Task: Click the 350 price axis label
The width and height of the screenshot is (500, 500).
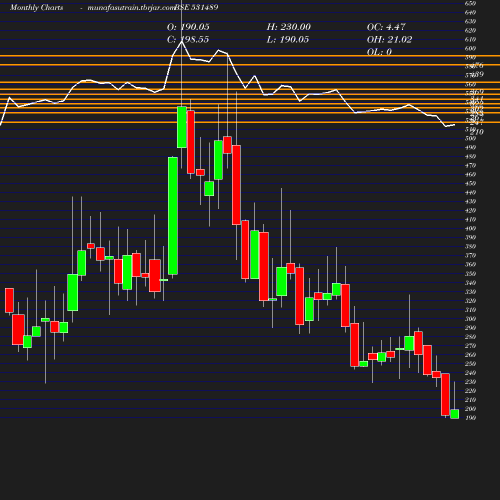Action: (470, 274)
